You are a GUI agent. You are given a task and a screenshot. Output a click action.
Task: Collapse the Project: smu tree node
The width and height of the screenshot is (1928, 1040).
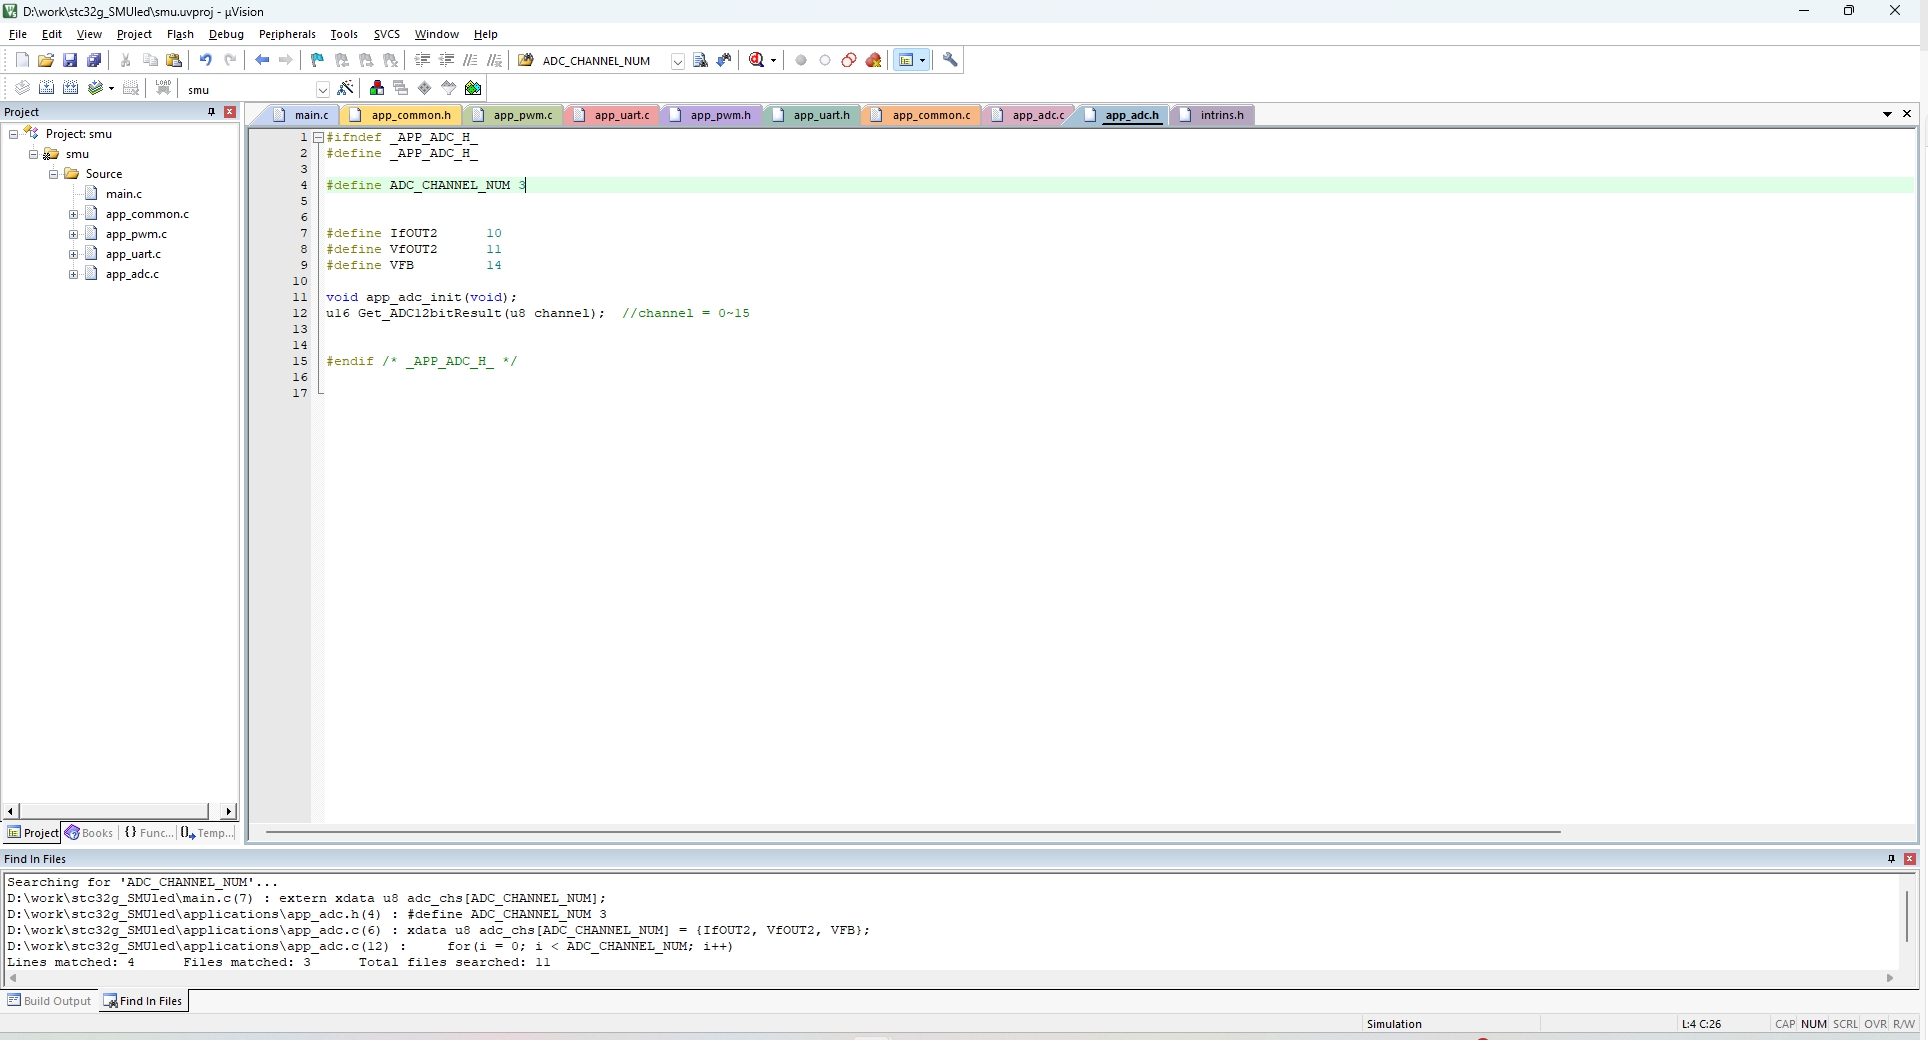click(x=14, y=134)
